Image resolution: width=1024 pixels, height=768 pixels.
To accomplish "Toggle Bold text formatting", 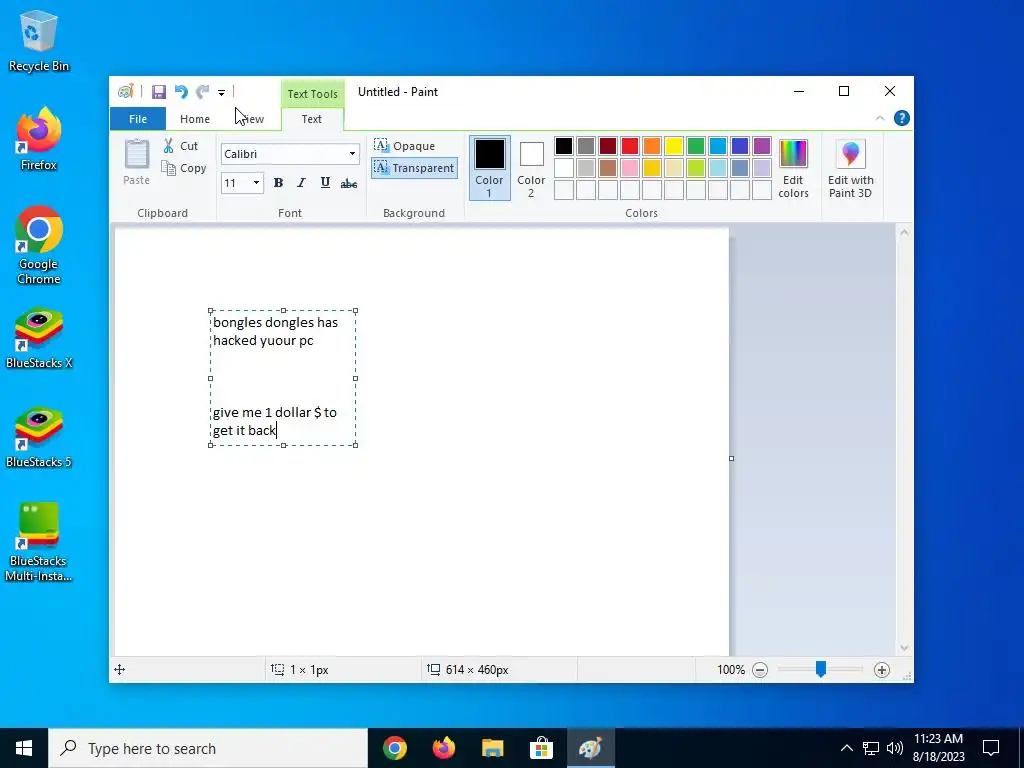I will tap(278, 184).
